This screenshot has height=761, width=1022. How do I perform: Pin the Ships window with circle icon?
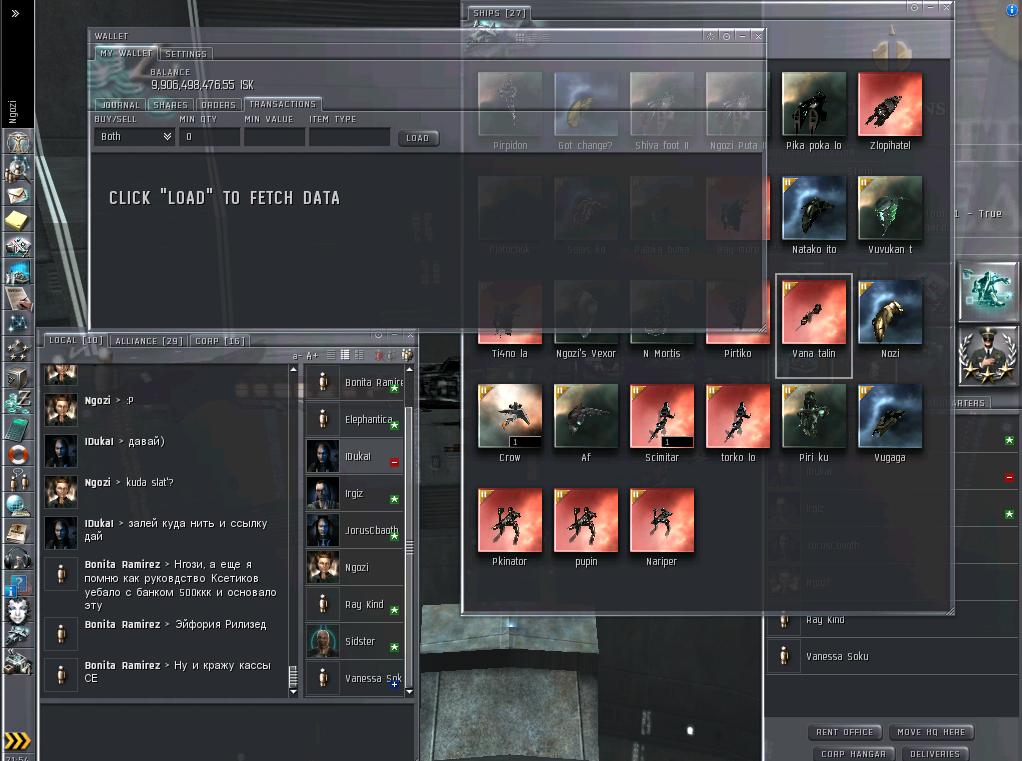point(914,8)
